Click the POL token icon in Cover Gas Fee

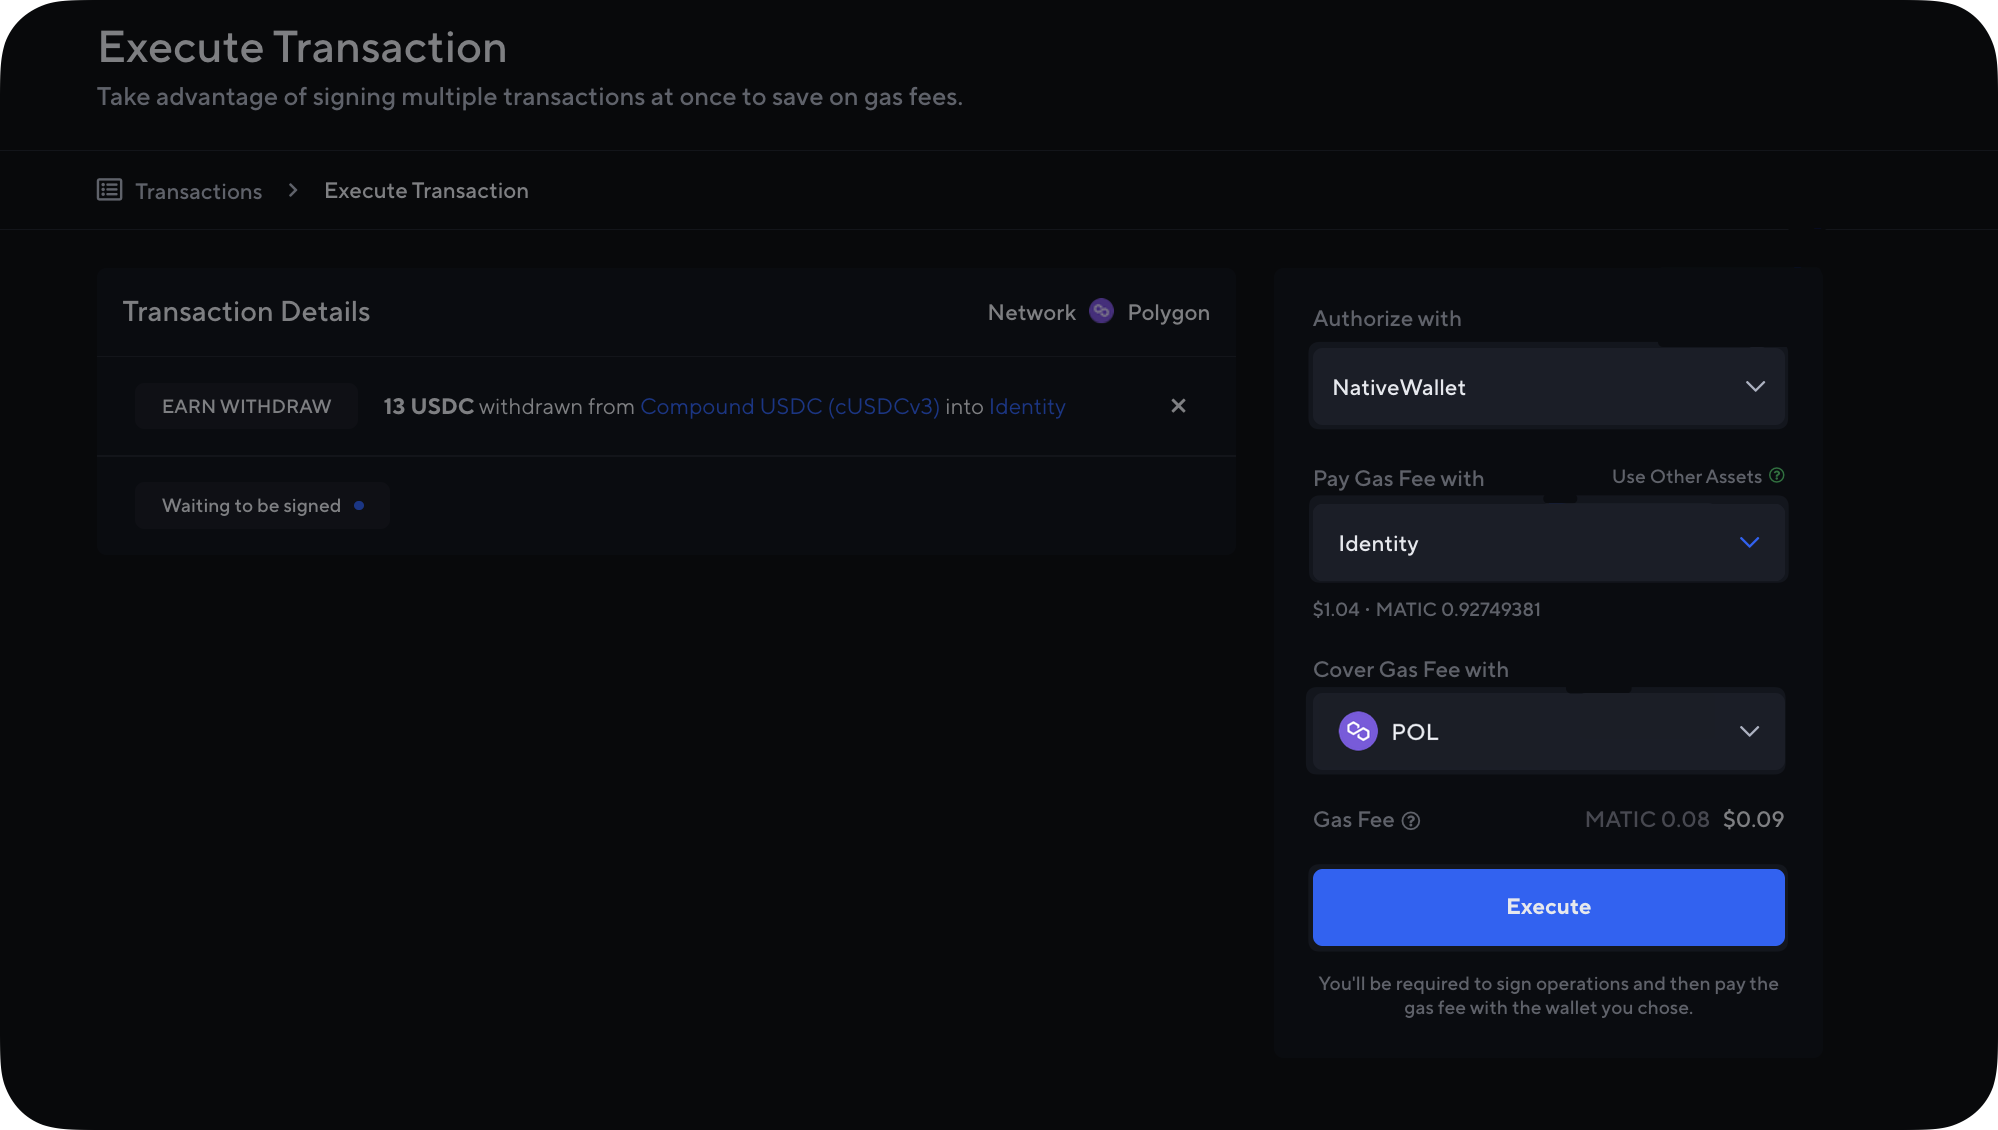coord(1357,731)
